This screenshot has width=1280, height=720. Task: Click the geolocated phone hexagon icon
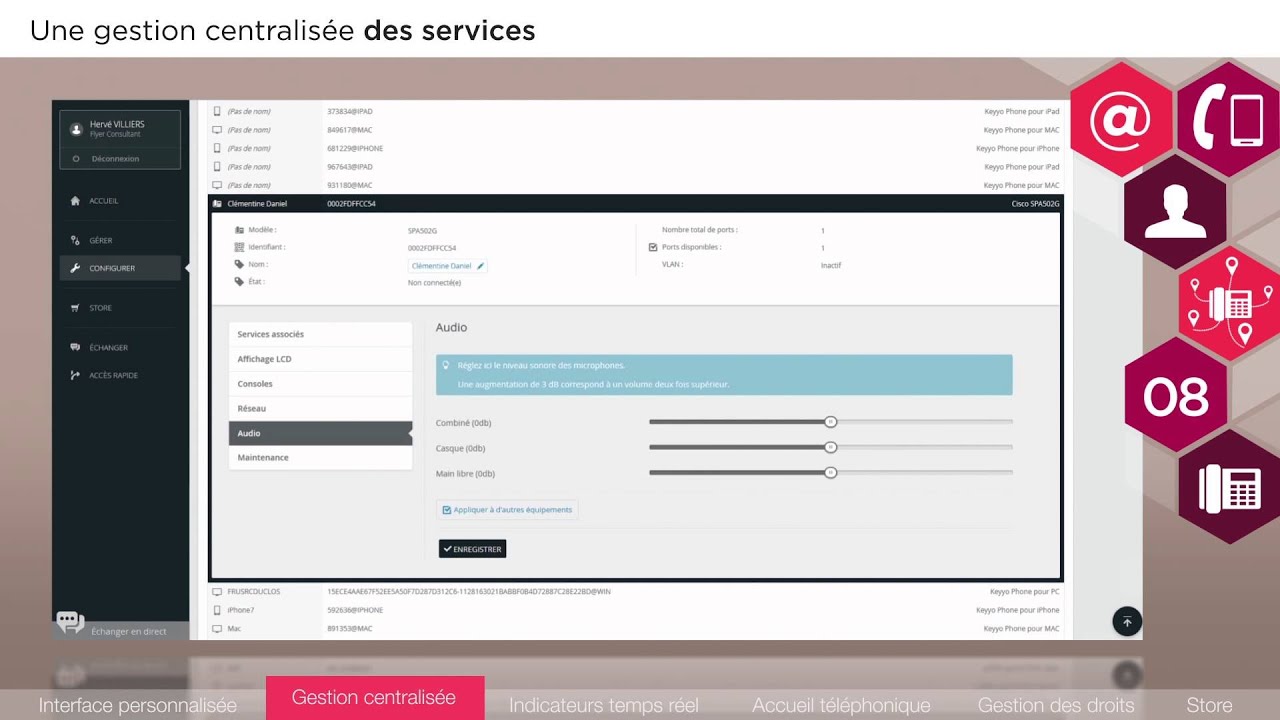[x=1230, y=304]
